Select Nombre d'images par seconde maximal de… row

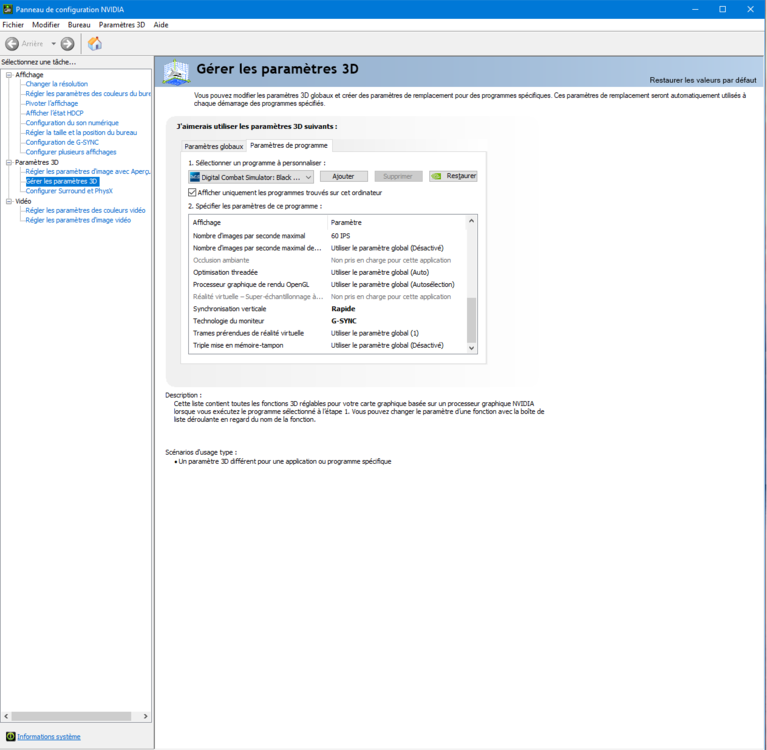[x=327, y=248]
